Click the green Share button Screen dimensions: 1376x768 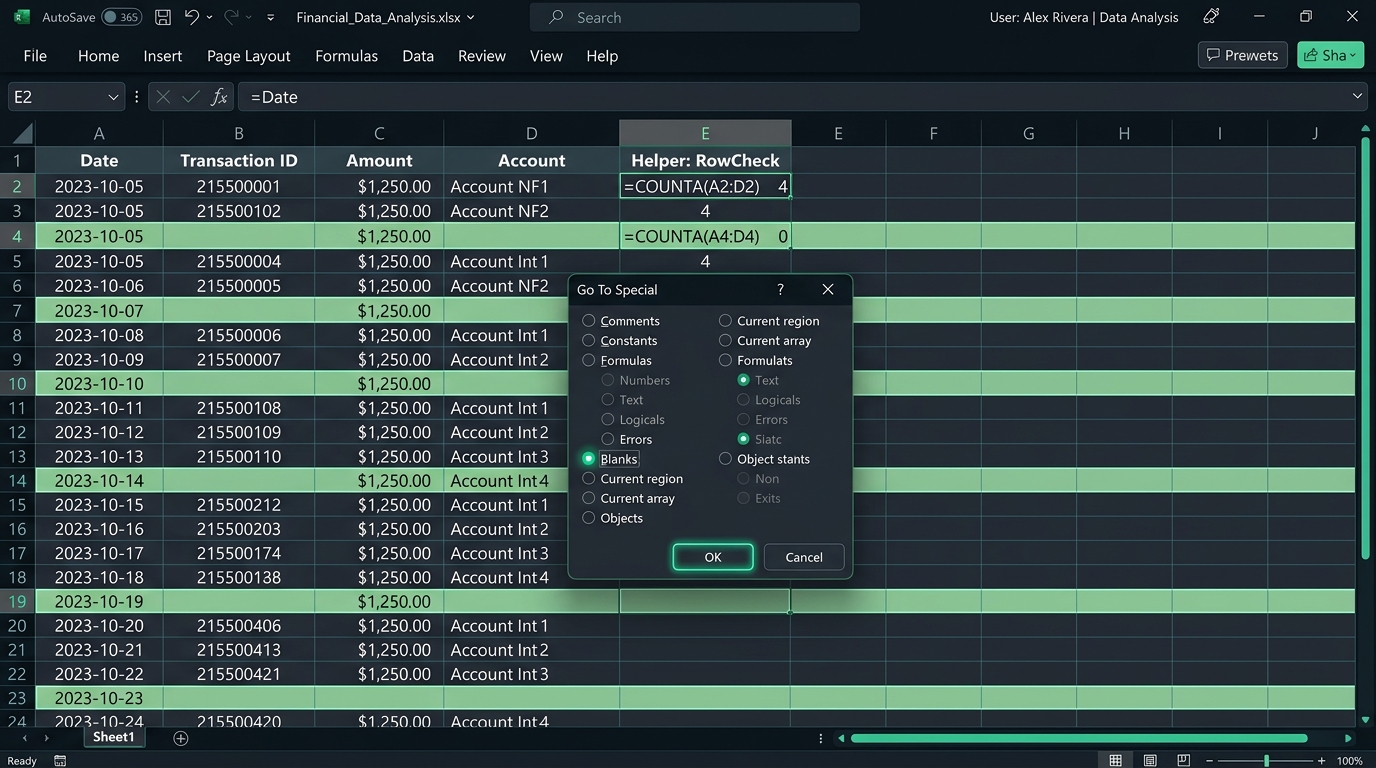(1331, 55)
